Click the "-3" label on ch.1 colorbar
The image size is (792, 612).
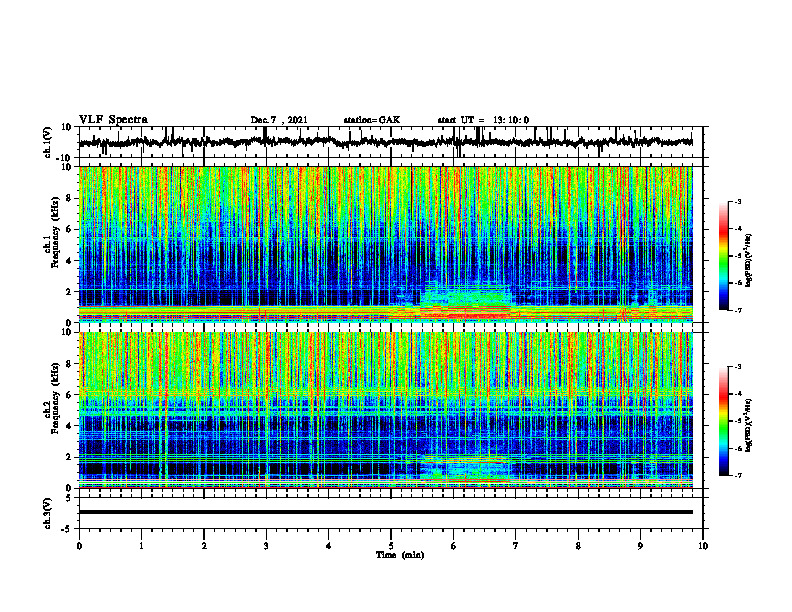point(737,202)
